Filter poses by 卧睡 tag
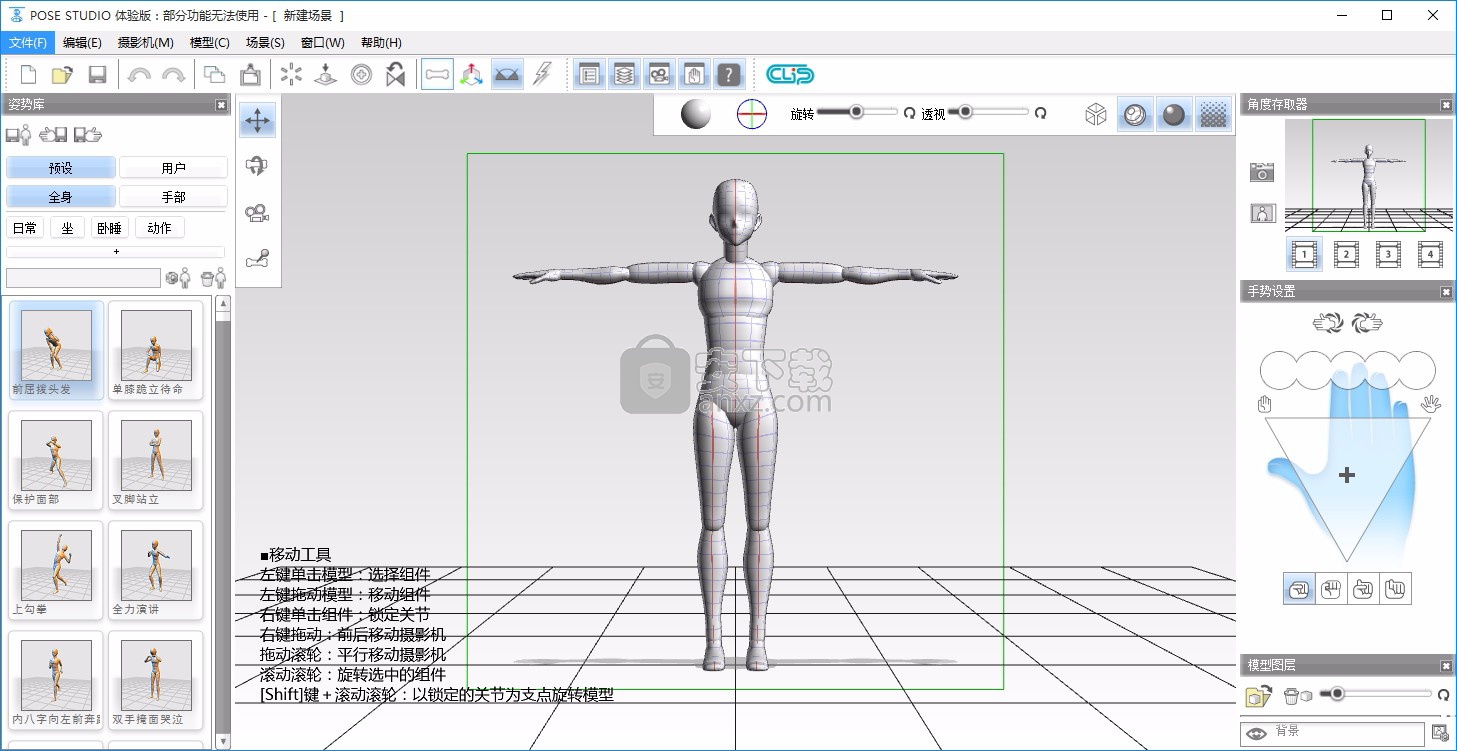 (x=109, y=228)
